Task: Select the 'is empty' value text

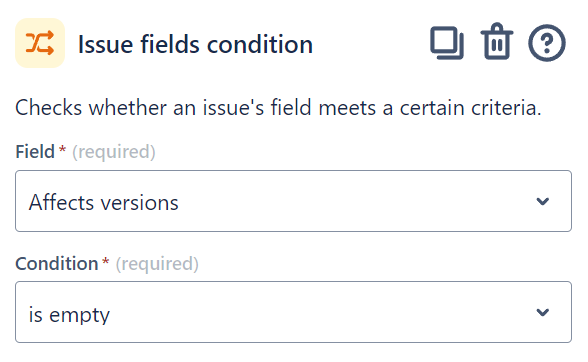Action: 69,314
